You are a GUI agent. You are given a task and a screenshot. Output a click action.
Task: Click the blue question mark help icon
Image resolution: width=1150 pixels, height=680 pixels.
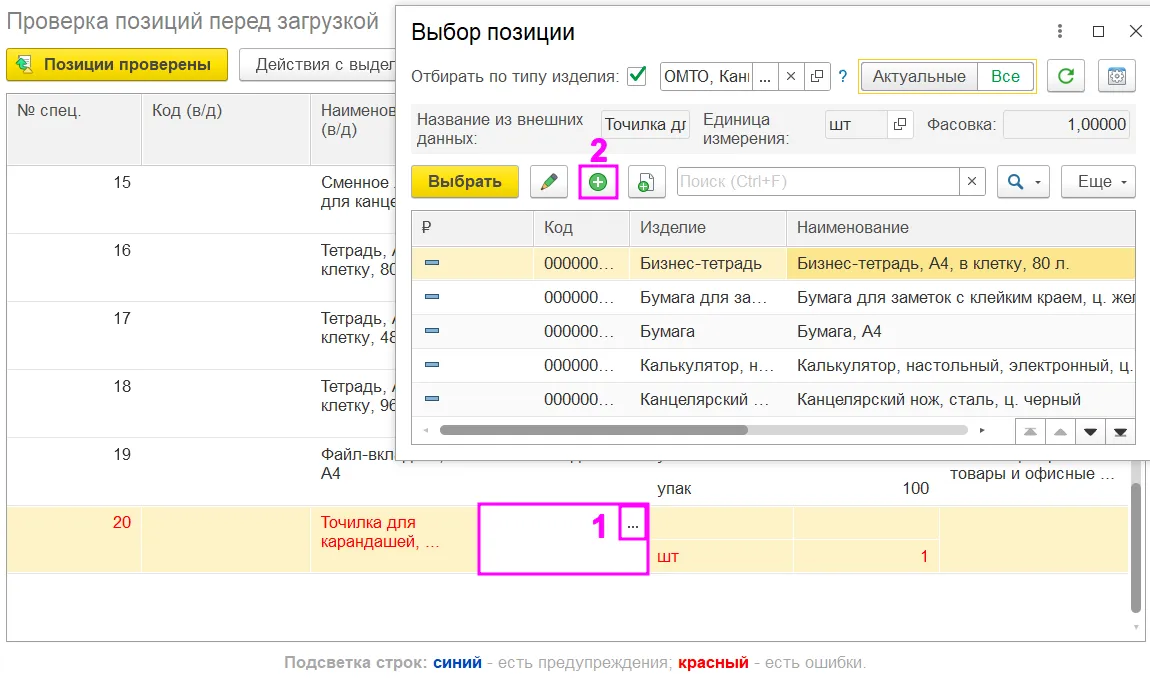[x=843, y=76]
